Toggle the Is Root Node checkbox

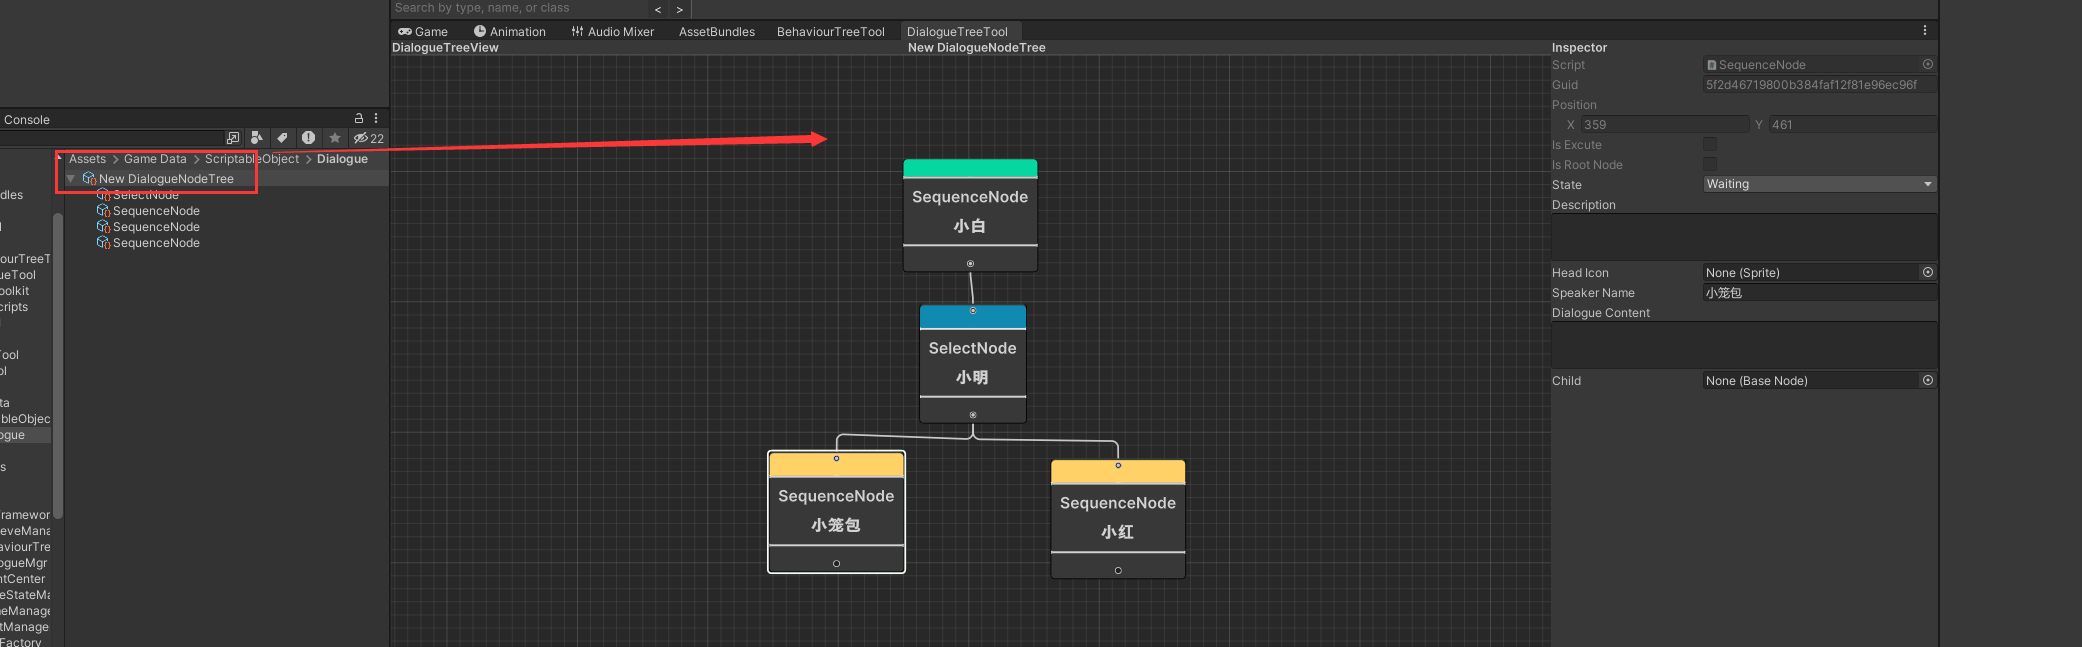(x=1710, y=164)
